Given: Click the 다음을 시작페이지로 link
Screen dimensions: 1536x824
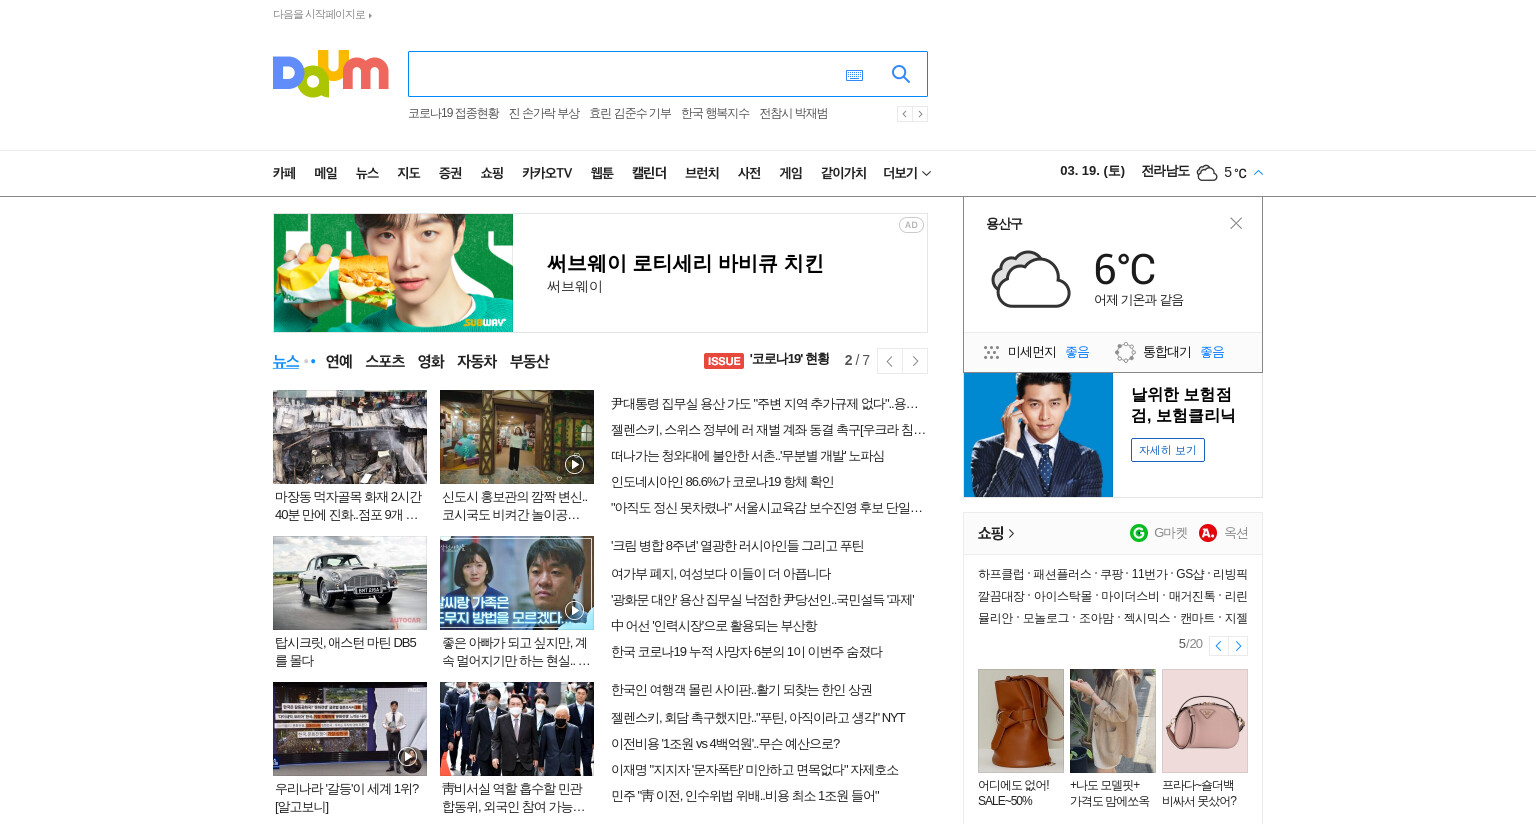Looking at the screenshot, I should (322, 14).
